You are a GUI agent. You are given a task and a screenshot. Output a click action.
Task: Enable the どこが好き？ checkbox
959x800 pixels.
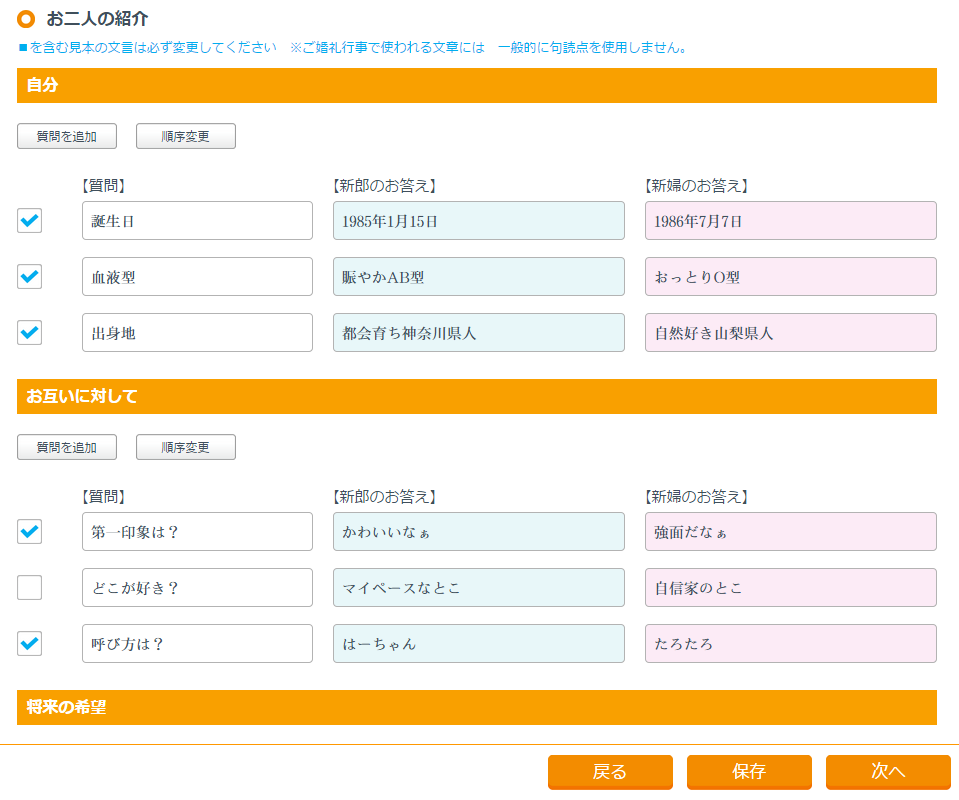[30, 588]
